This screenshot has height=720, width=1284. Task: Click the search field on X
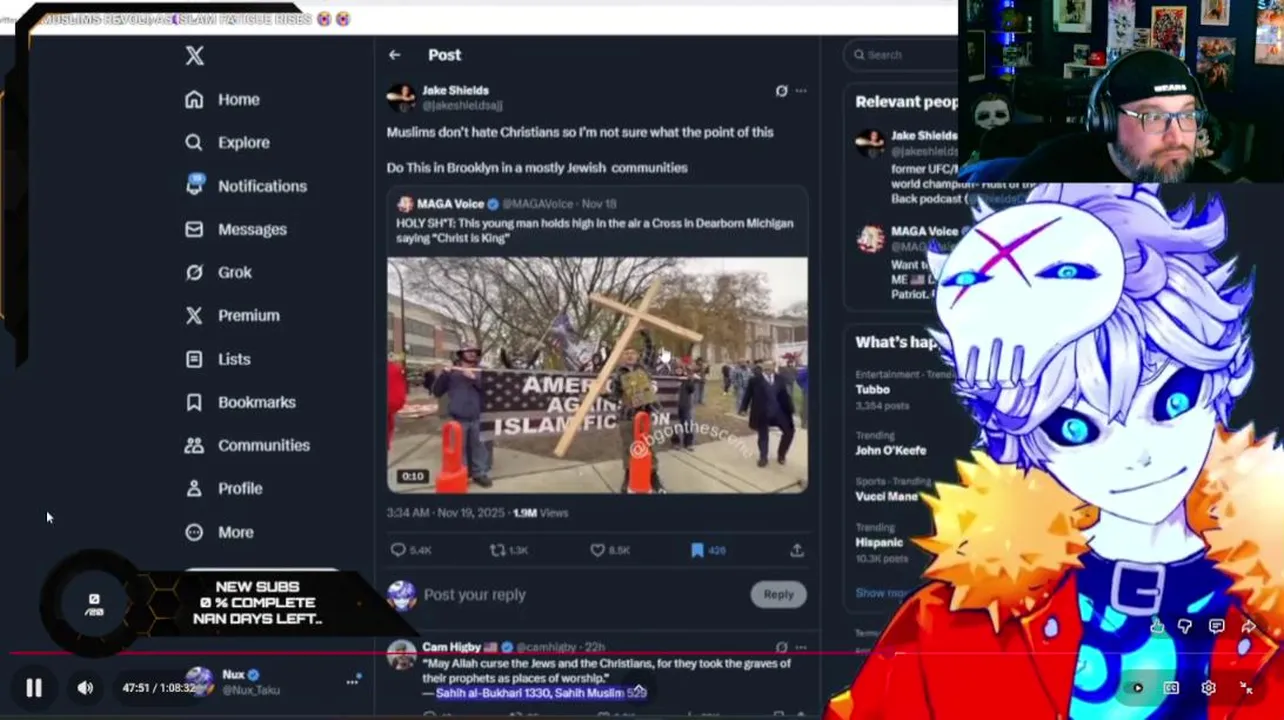coord(900,55)
